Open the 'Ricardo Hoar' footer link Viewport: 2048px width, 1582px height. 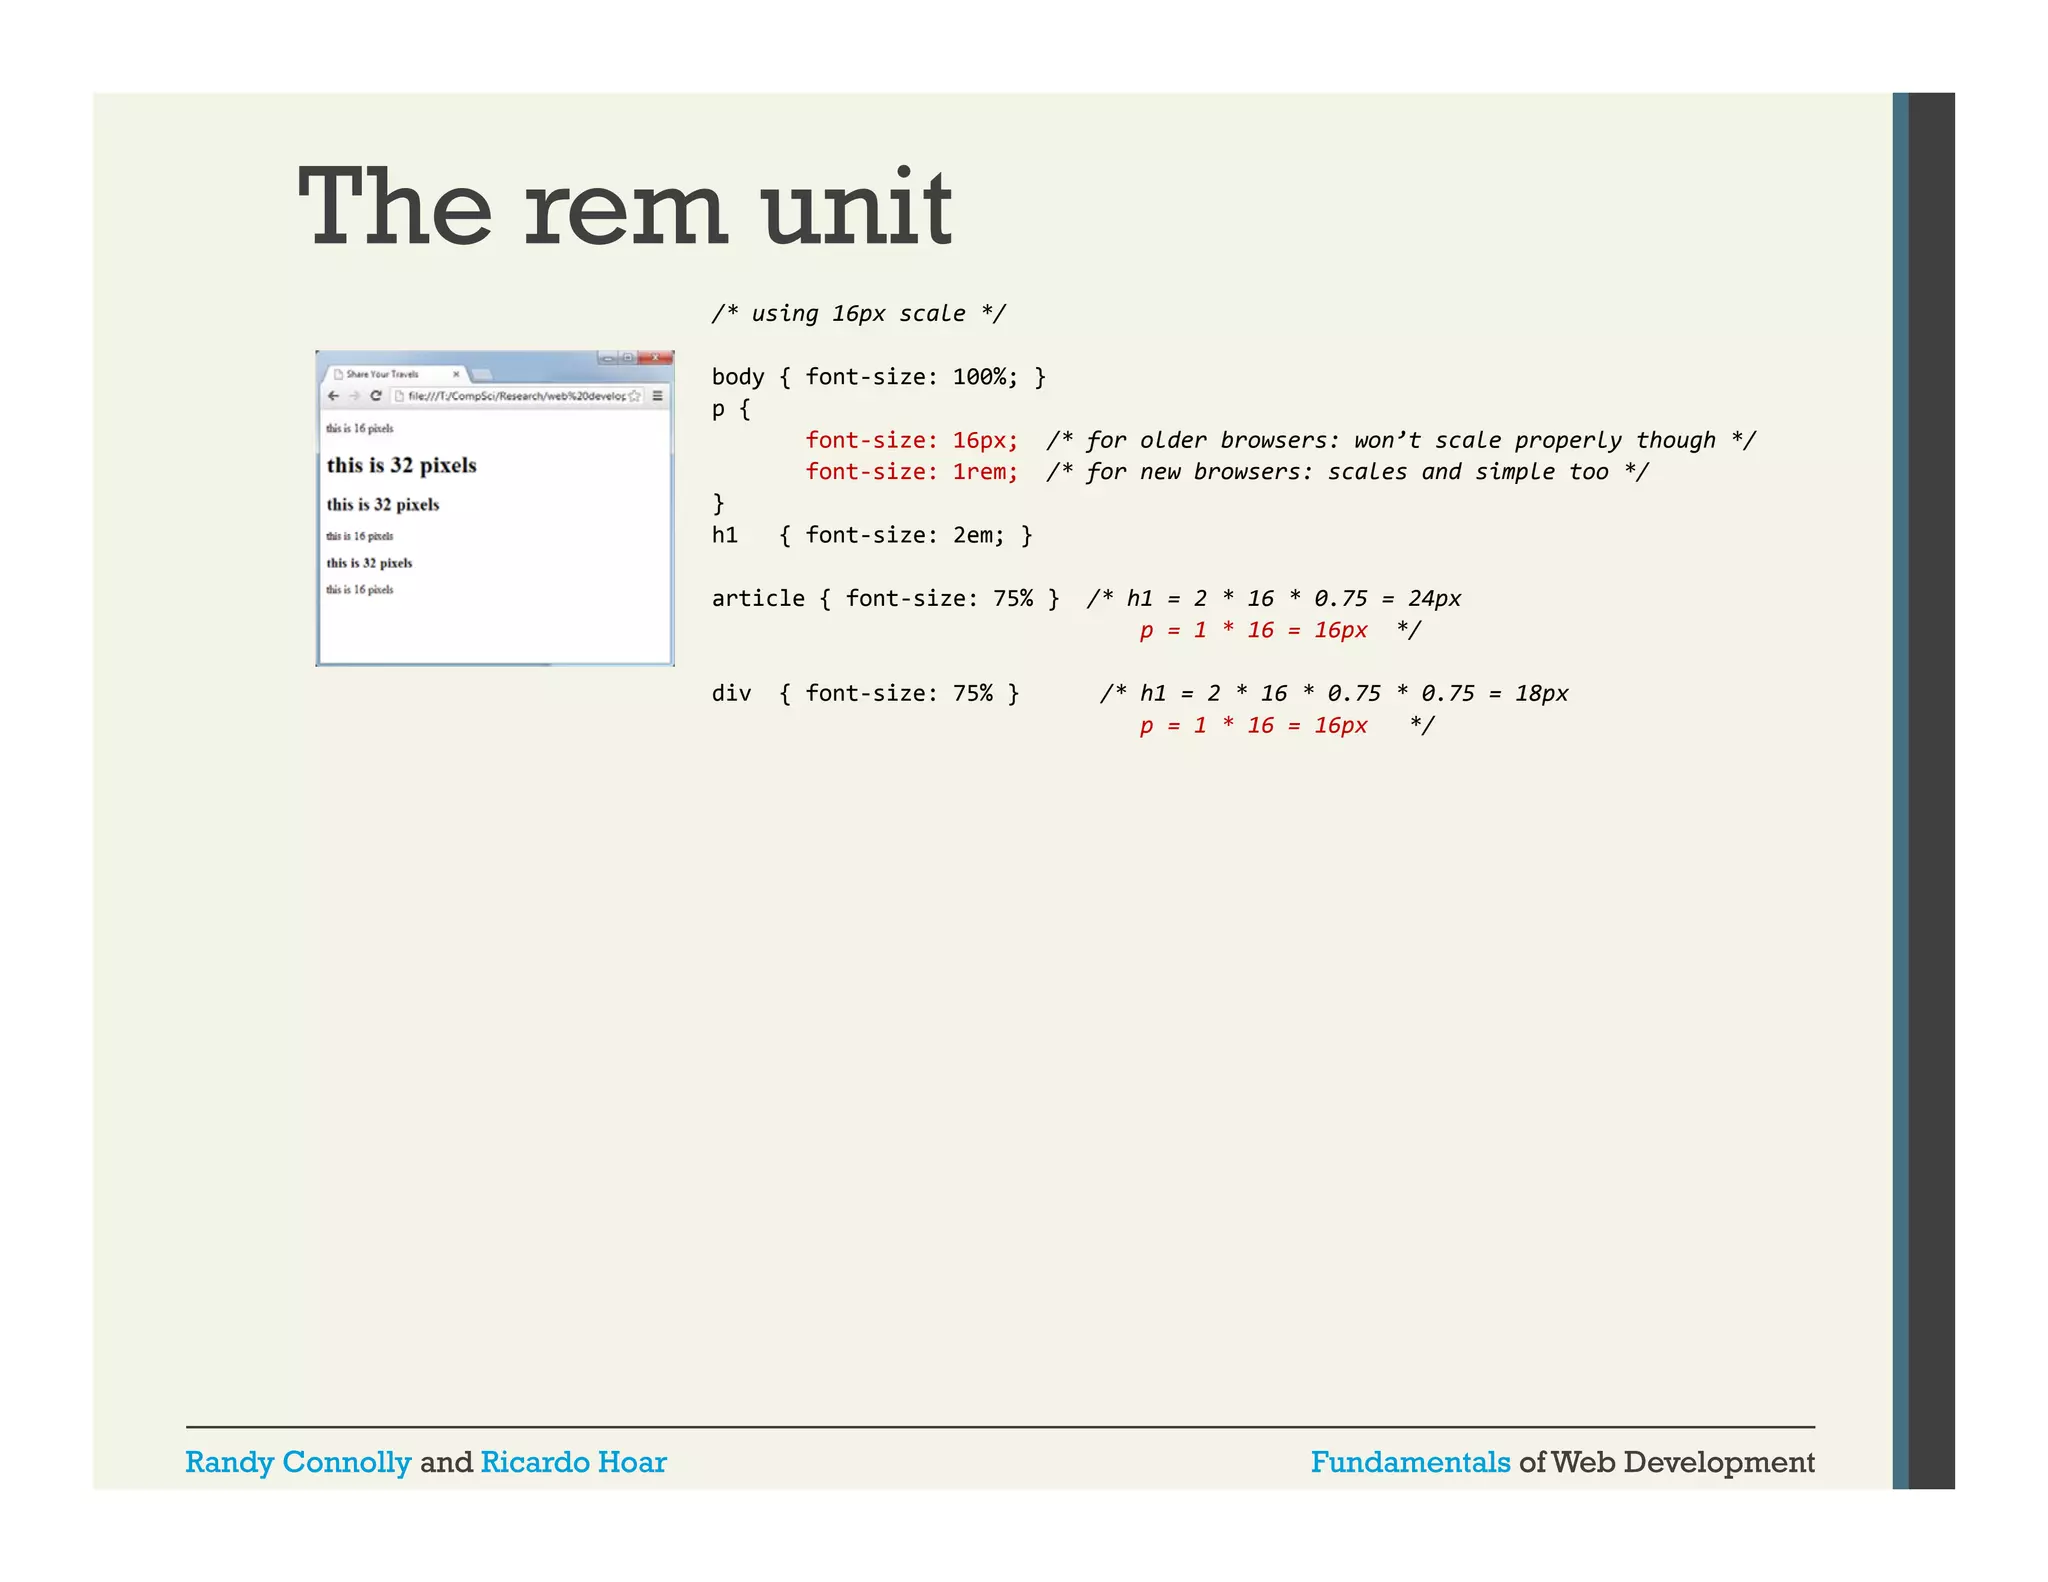tap(573, 1462)
